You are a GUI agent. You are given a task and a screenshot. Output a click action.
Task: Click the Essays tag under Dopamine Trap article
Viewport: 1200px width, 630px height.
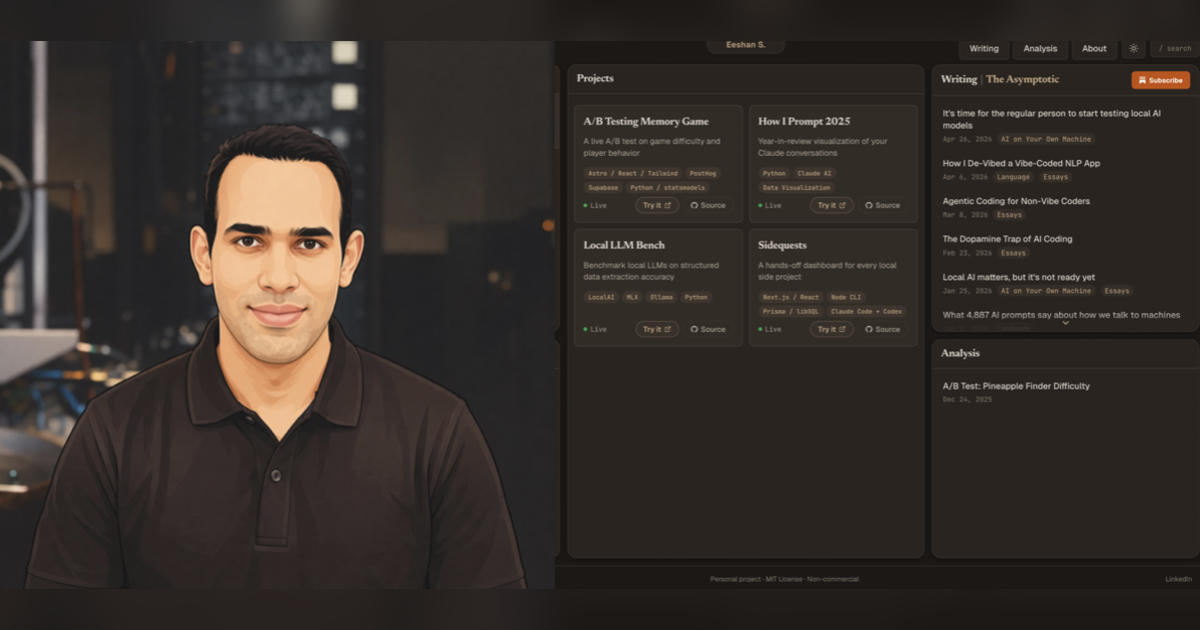click(x=1013, y=253)
